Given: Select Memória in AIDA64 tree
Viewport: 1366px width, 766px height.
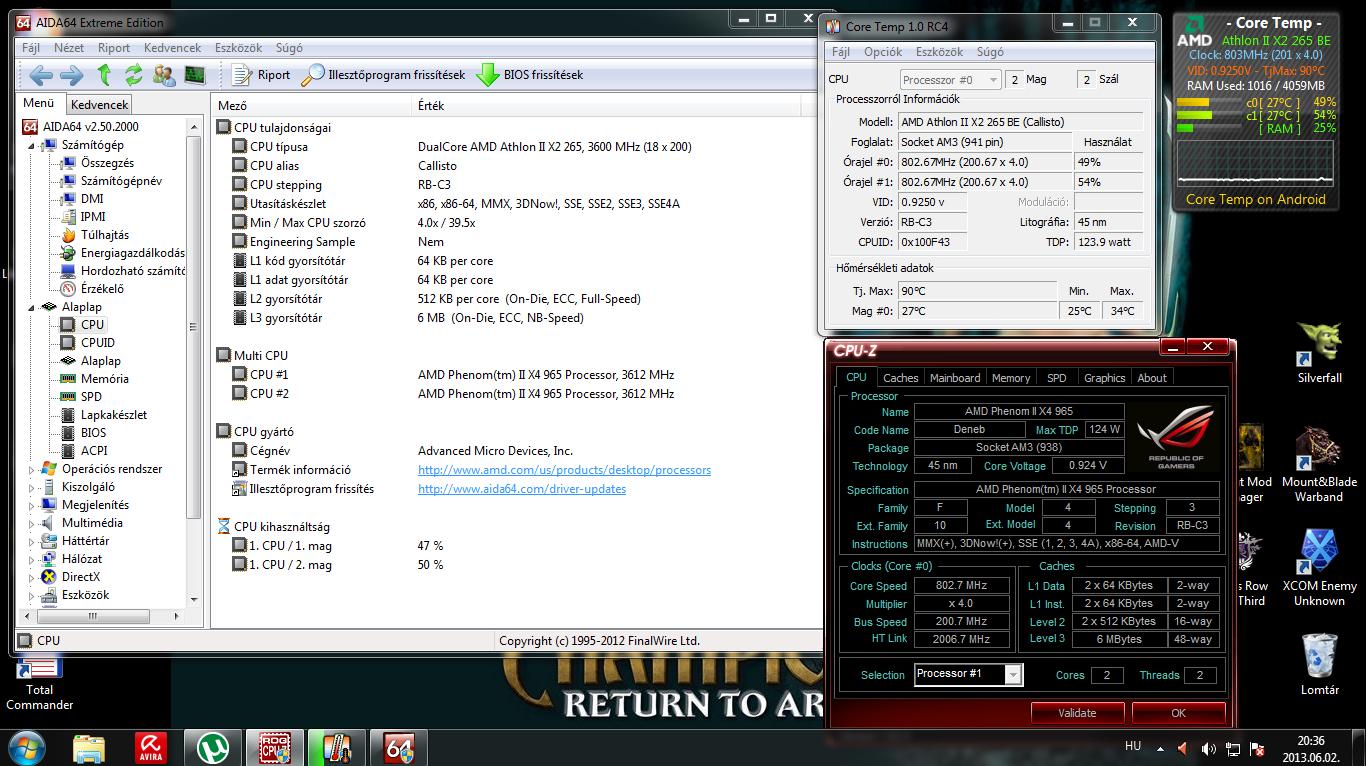Looking at the screenshot, I should 105,379.
